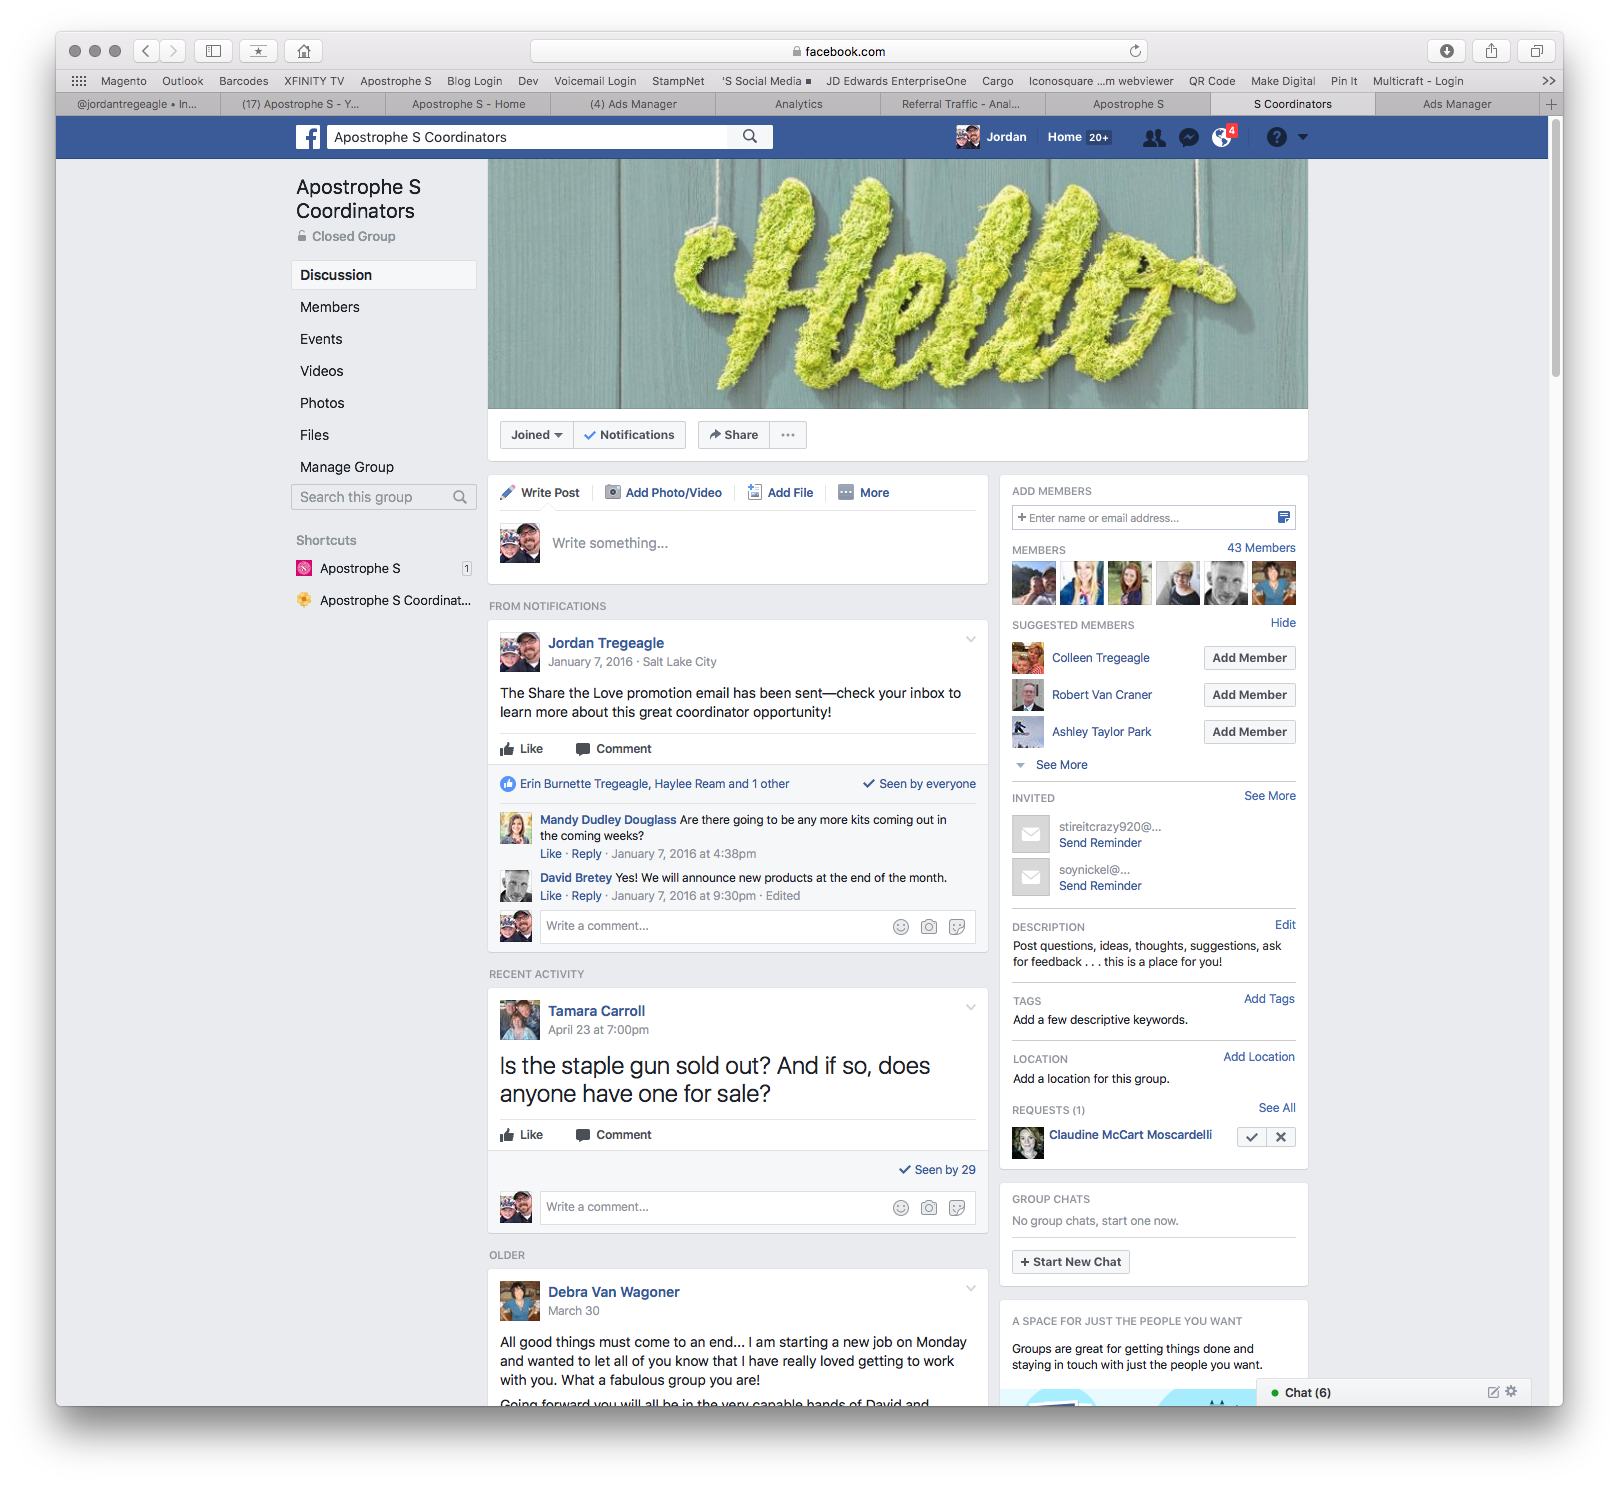Viewport: 1619px width, 1486px height.
Task: Click Magento bookmark in favorites bar
Action: [x=124, y=81]
